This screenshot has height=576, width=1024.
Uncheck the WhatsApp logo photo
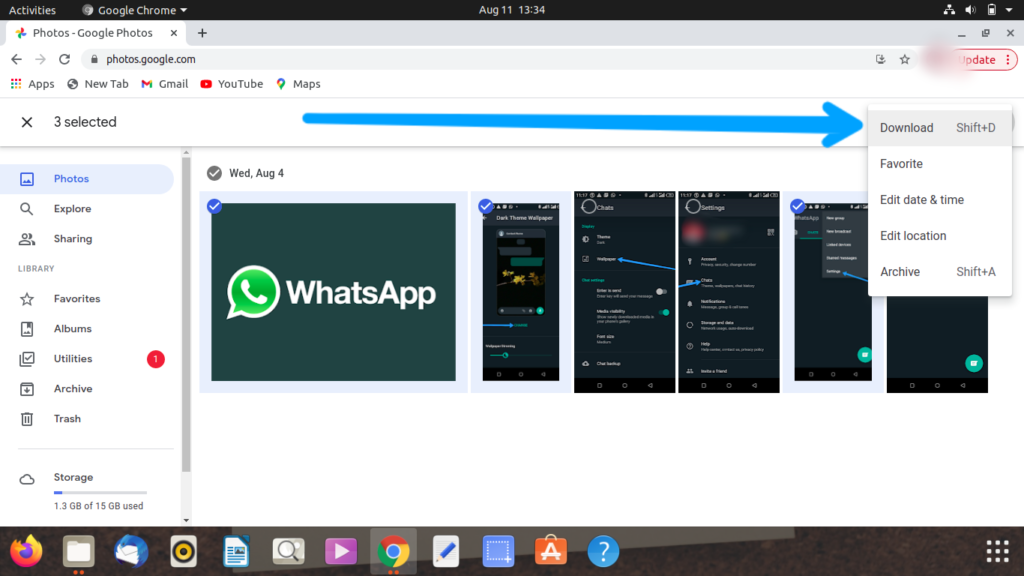click(x=214, y=206)
